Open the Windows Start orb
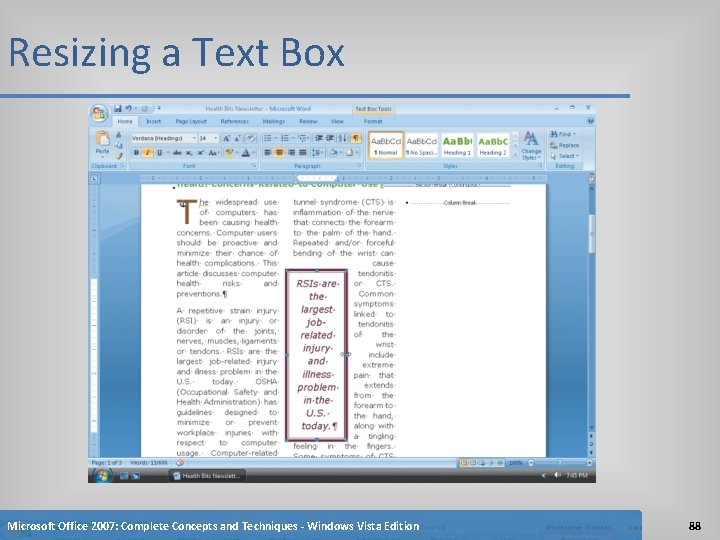 click(x=101, y=475)
